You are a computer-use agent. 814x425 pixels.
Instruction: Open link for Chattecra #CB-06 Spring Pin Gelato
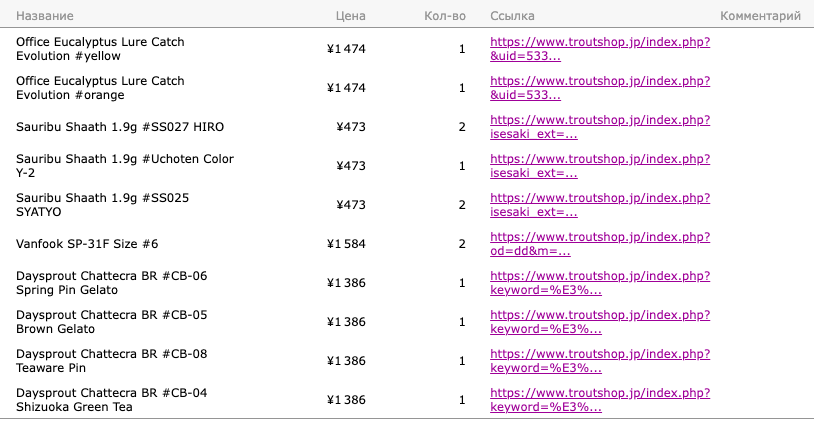click(600, 283)
